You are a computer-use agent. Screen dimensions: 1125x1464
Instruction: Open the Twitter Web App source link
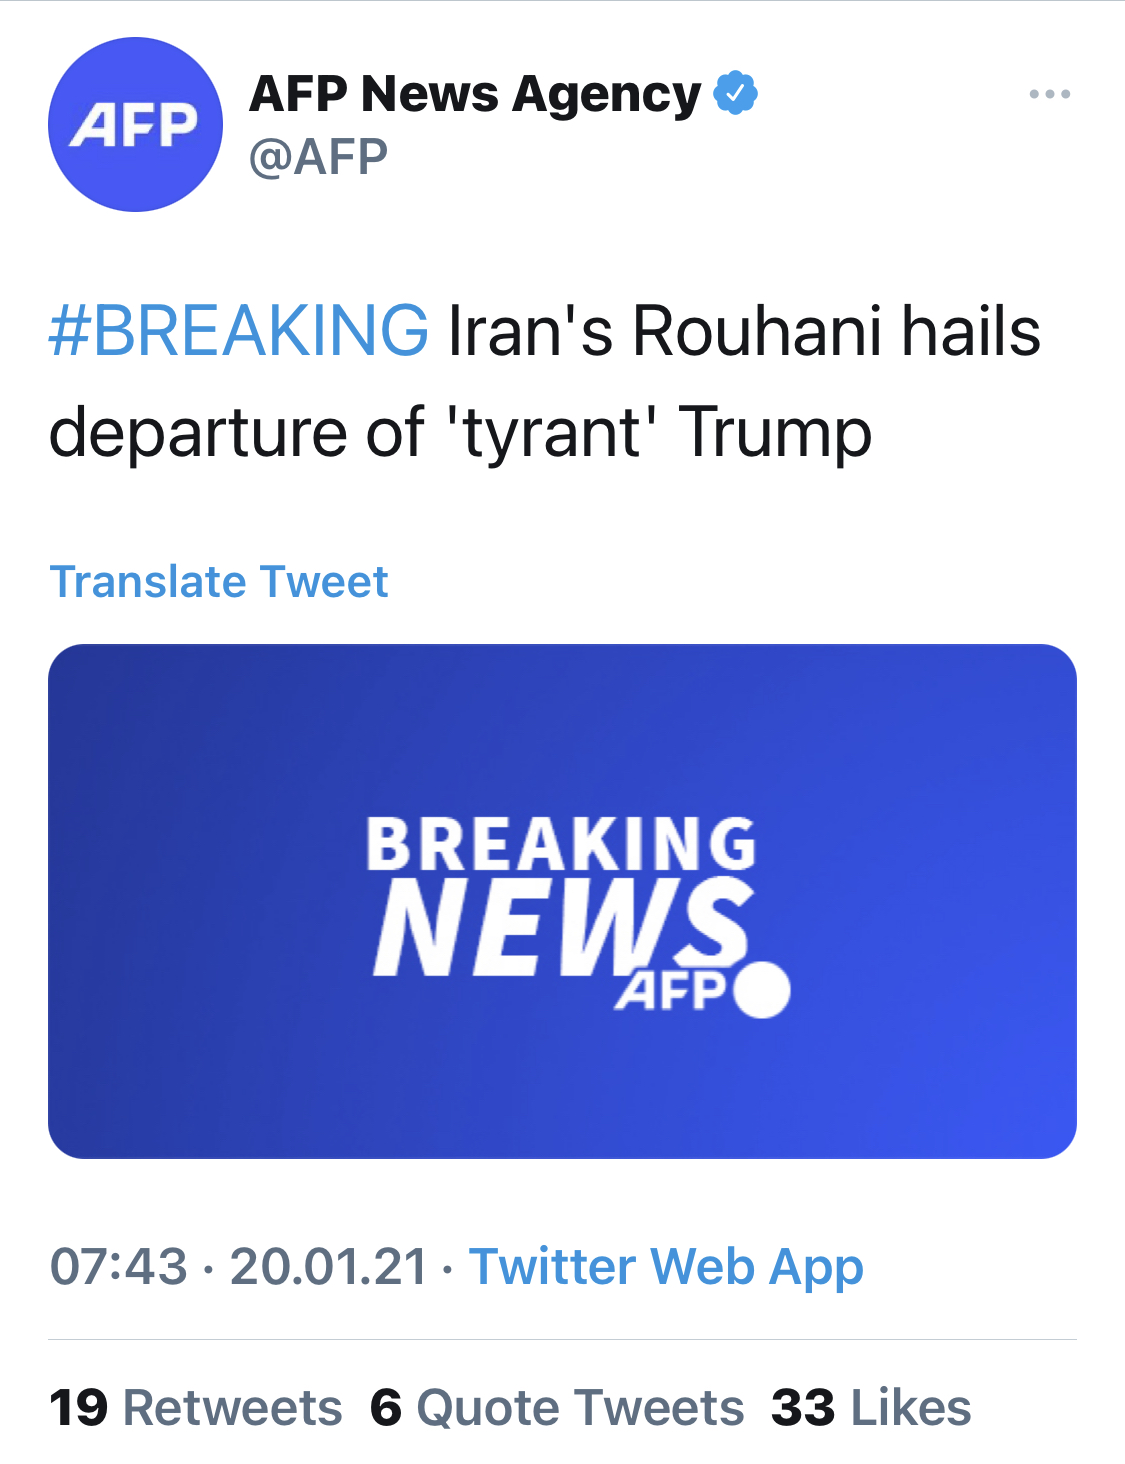(x=666, y=1266)
